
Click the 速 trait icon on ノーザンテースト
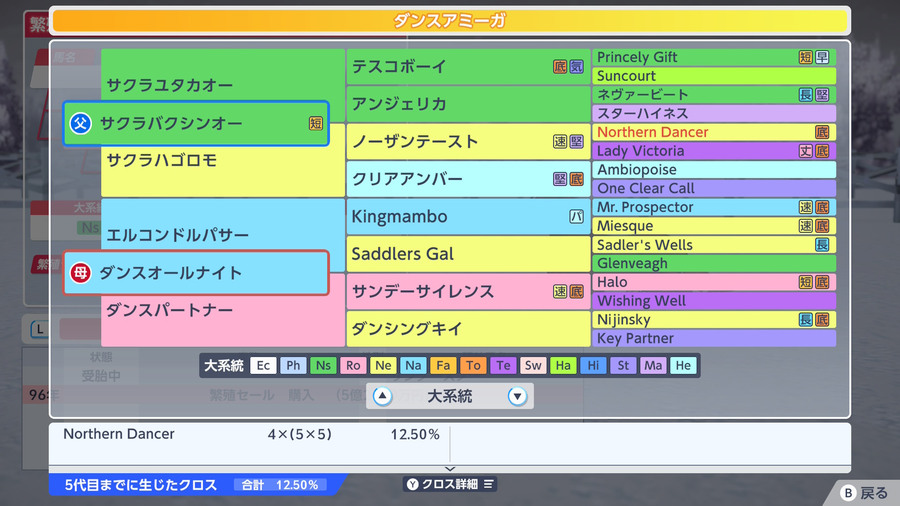(560, 142)
